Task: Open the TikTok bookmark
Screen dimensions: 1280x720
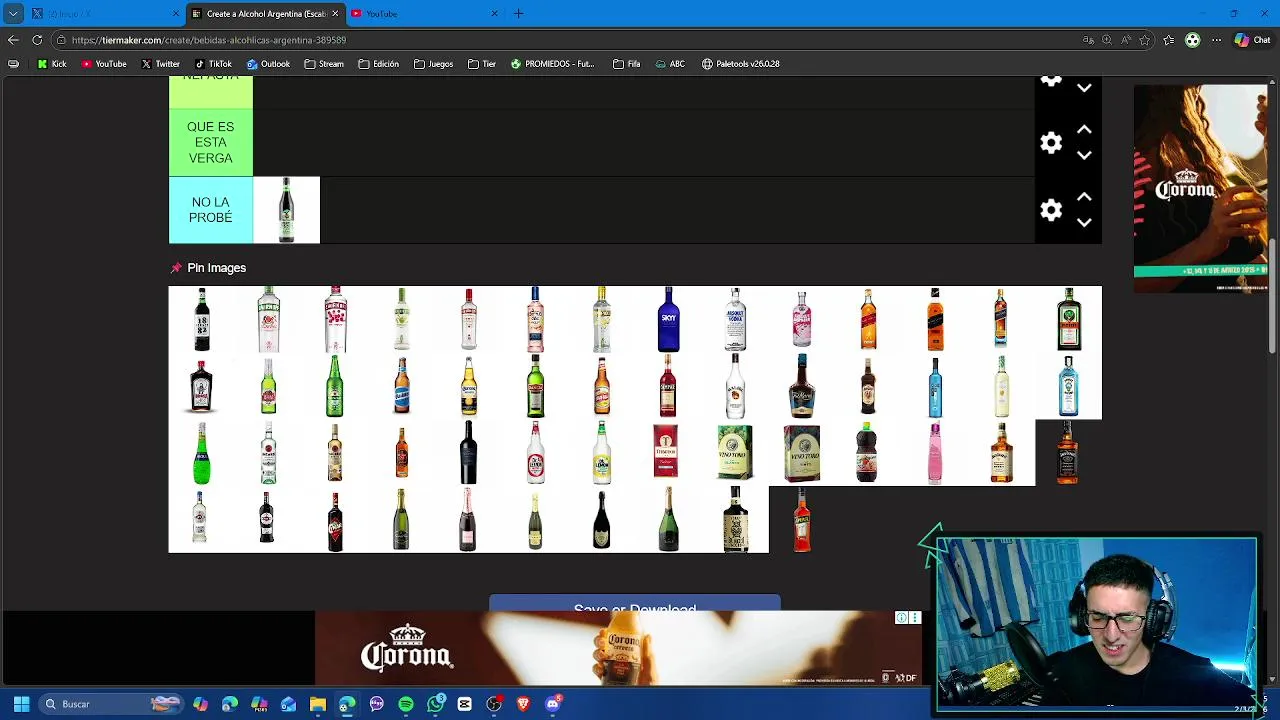Action: click(213, 64)
